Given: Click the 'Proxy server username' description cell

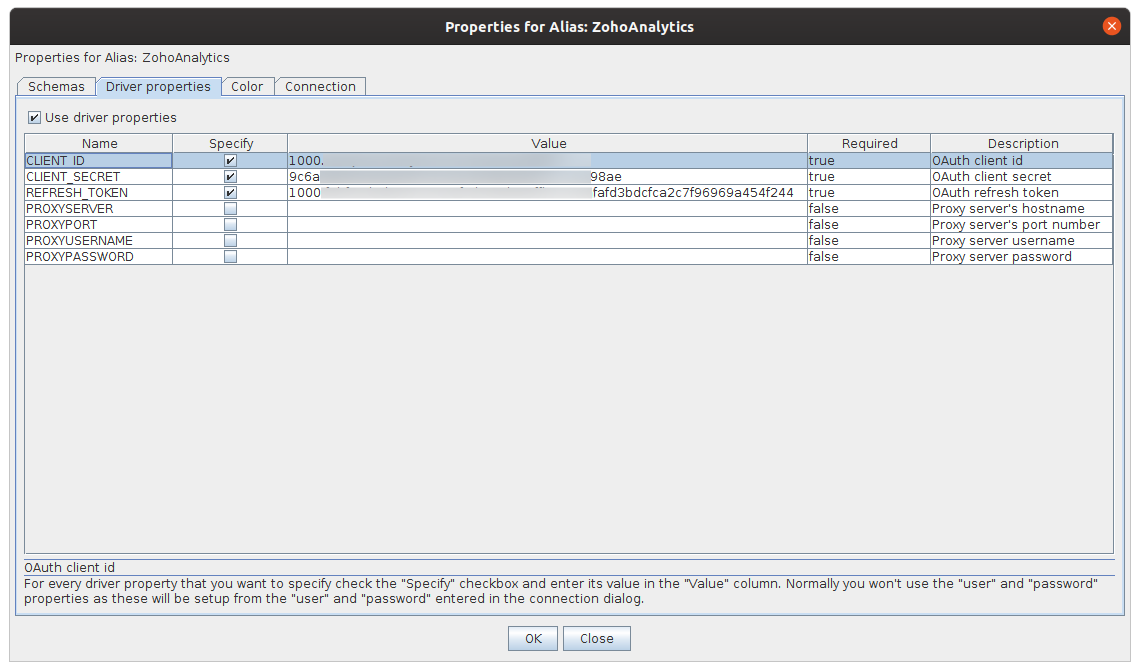Looking at the screenshot, I should point(1021,241).
